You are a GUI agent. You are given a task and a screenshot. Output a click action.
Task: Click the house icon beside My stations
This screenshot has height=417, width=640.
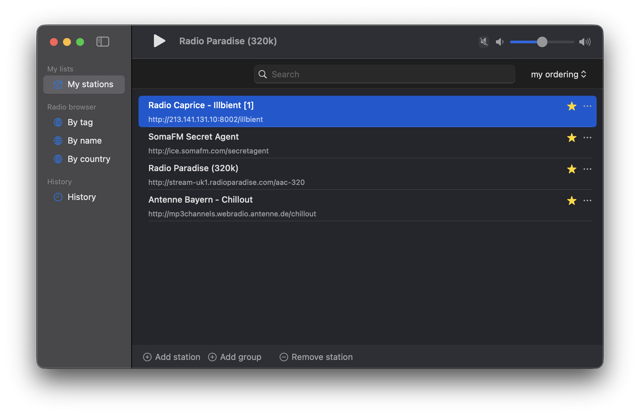[x=58, y=84]
